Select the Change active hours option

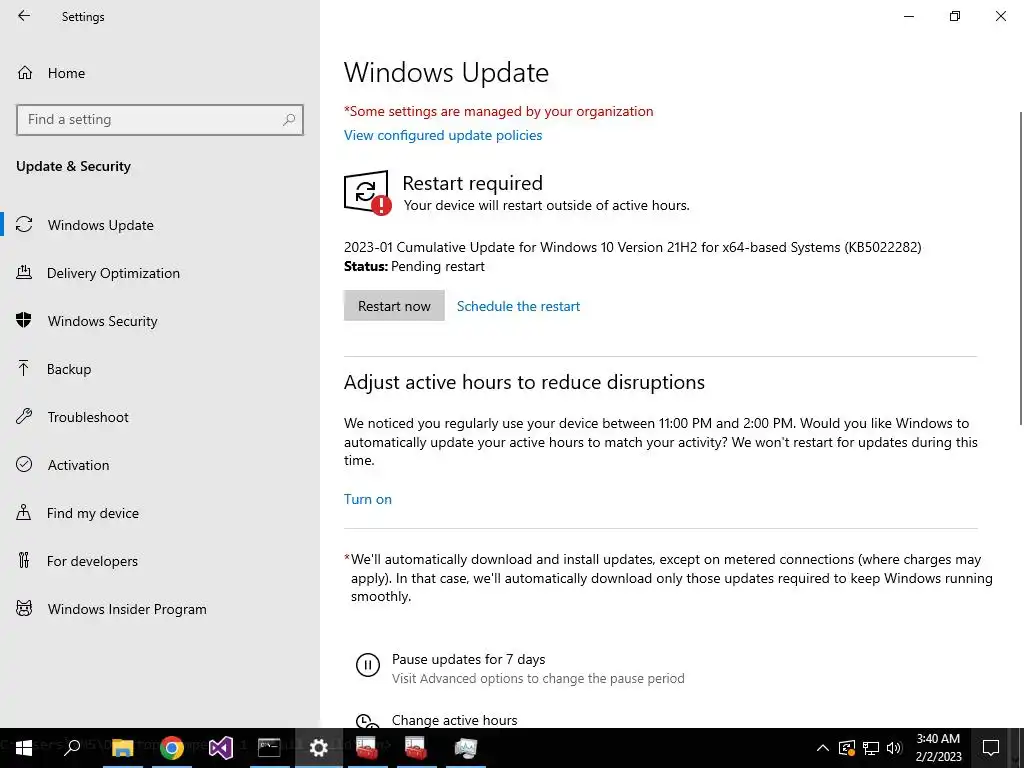(x=455, y=720)
